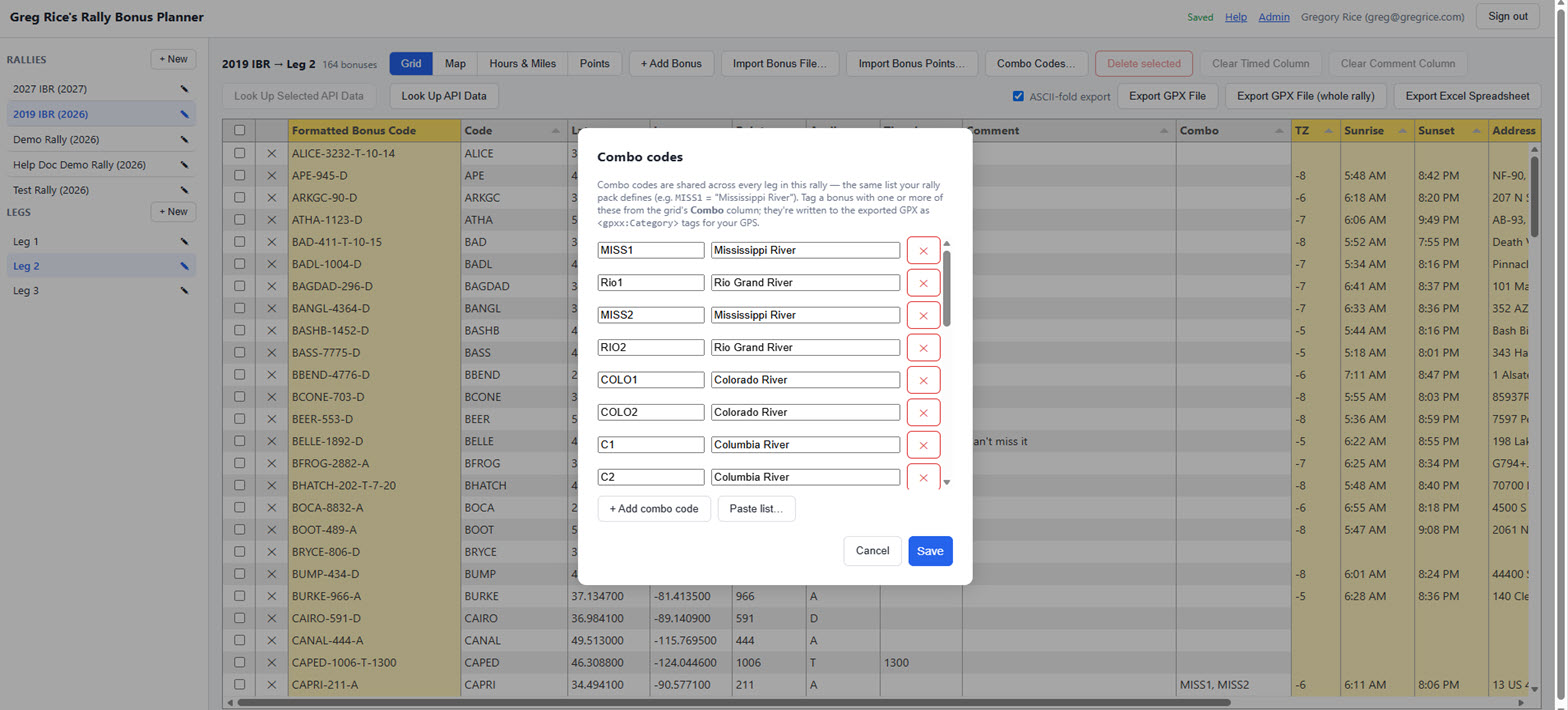
Task: Edit the 2019 IBR rally with pencil icon
Action: tap(184, 114)
